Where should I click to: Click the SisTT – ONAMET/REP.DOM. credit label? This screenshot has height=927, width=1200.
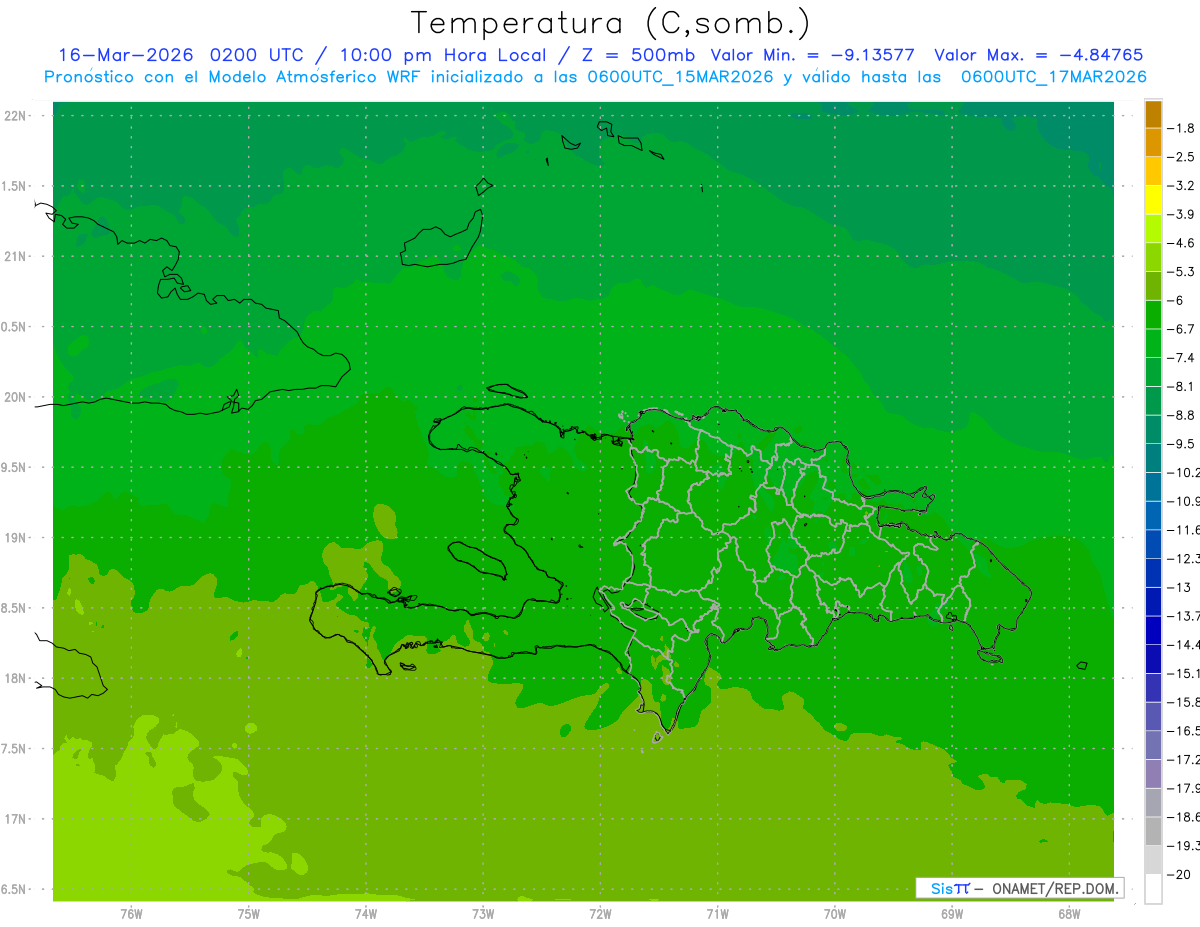click(x=1020, y=888)
